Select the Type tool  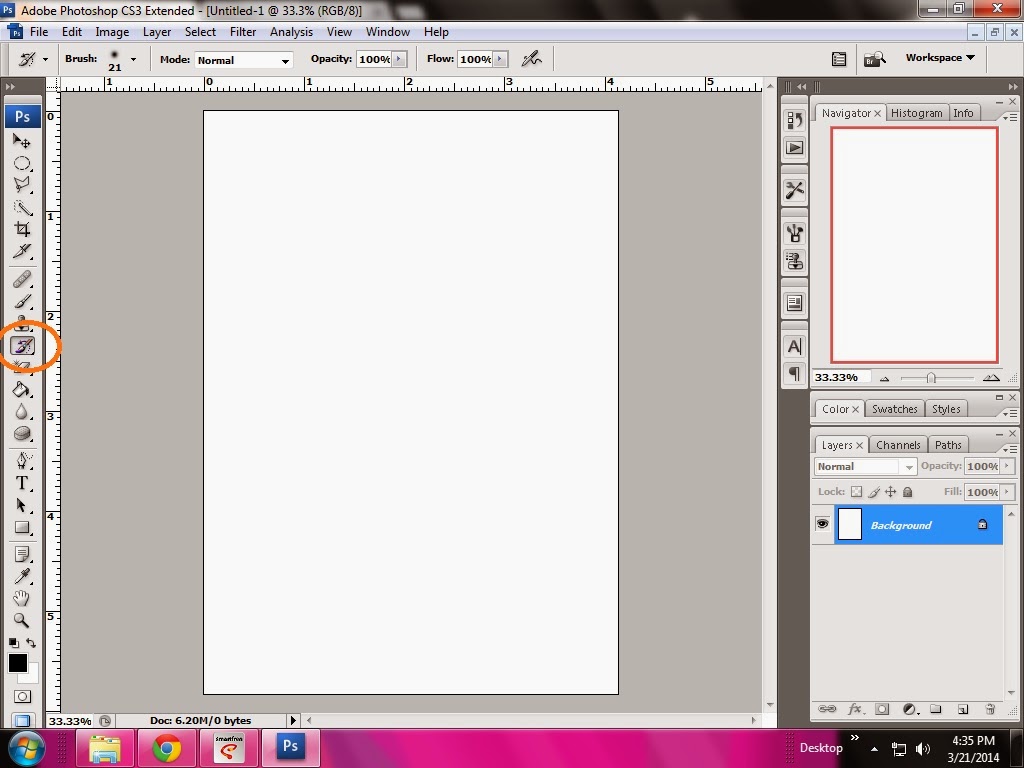tap(22, 481)
